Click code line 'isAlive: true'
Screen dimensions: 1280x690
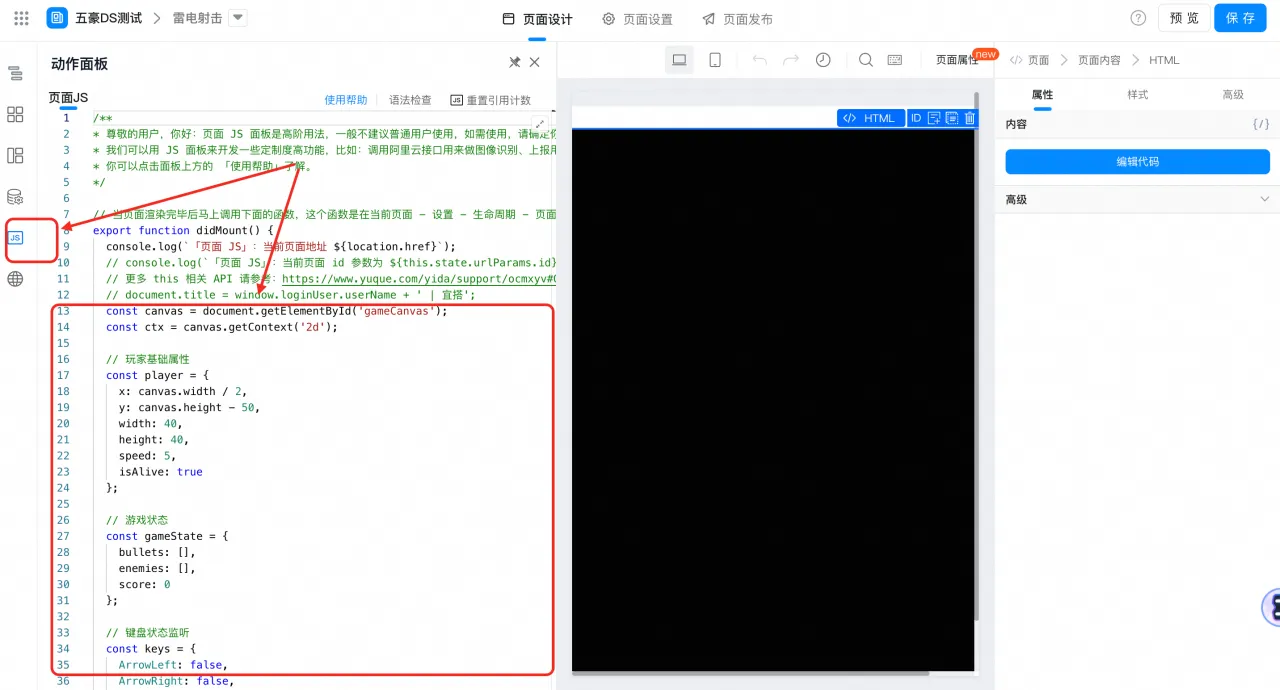coord(160,471)
